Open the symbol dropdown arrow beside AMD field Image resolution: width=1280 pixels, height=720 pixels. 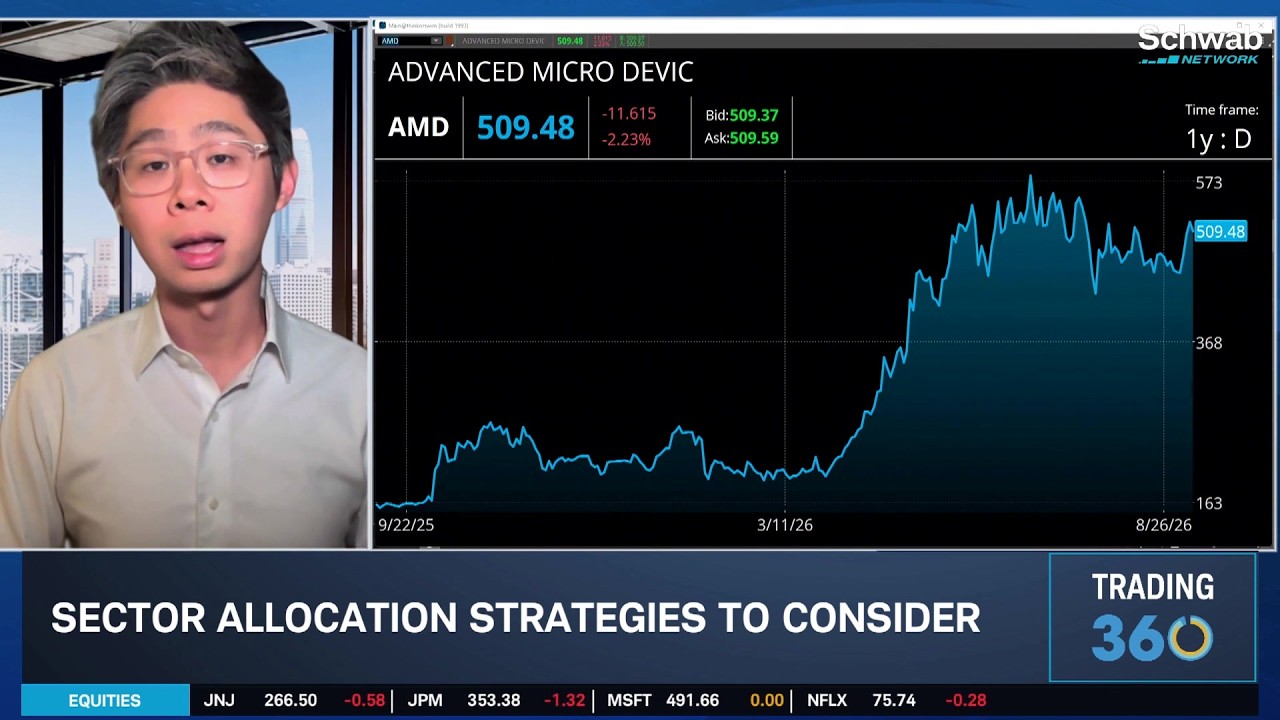tap(436, 41)
